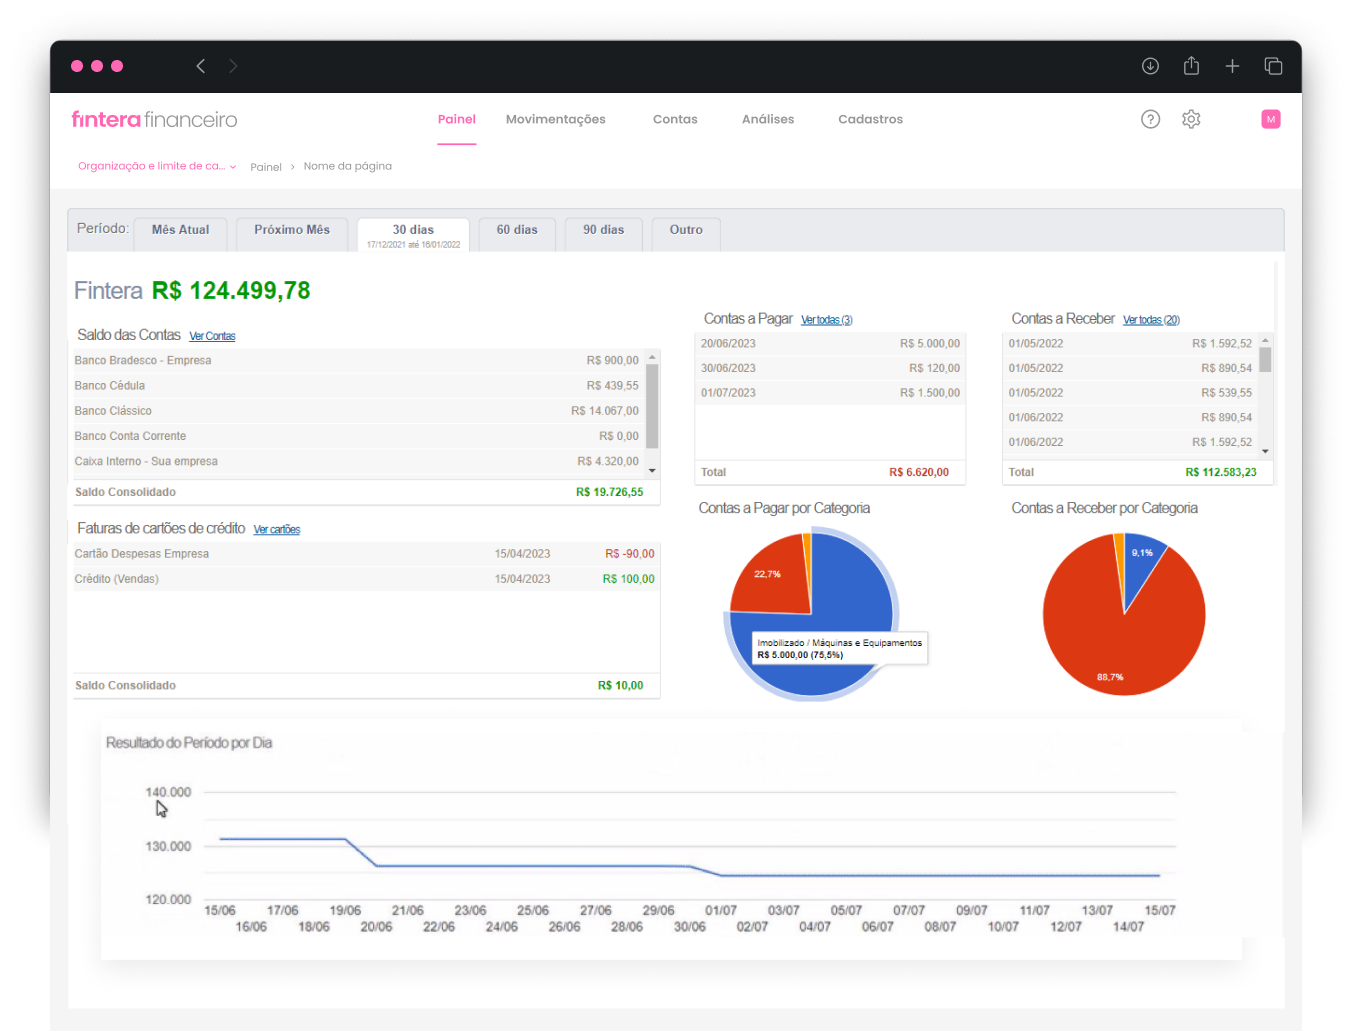Click the 01/06/2022 R$ 890,54 receivable entry
1352x1032 pixels.
pos(1130,418)
